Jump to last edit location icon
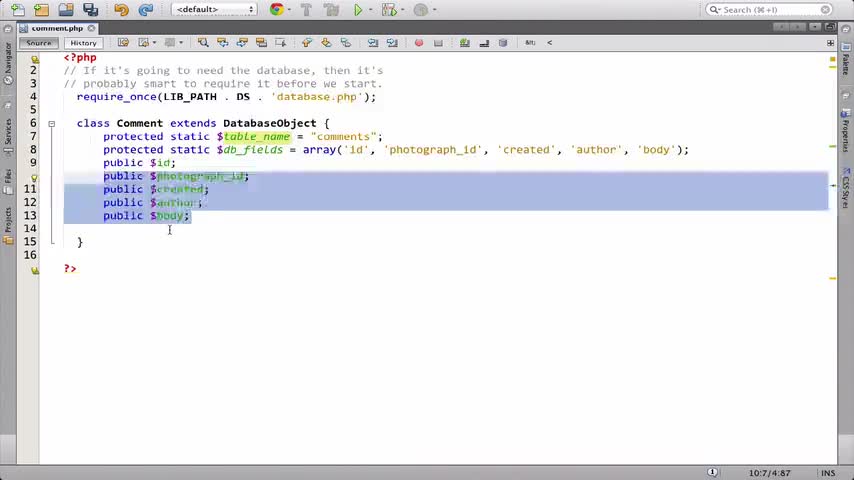Viewport: 854px width, 480px height. 123,42
